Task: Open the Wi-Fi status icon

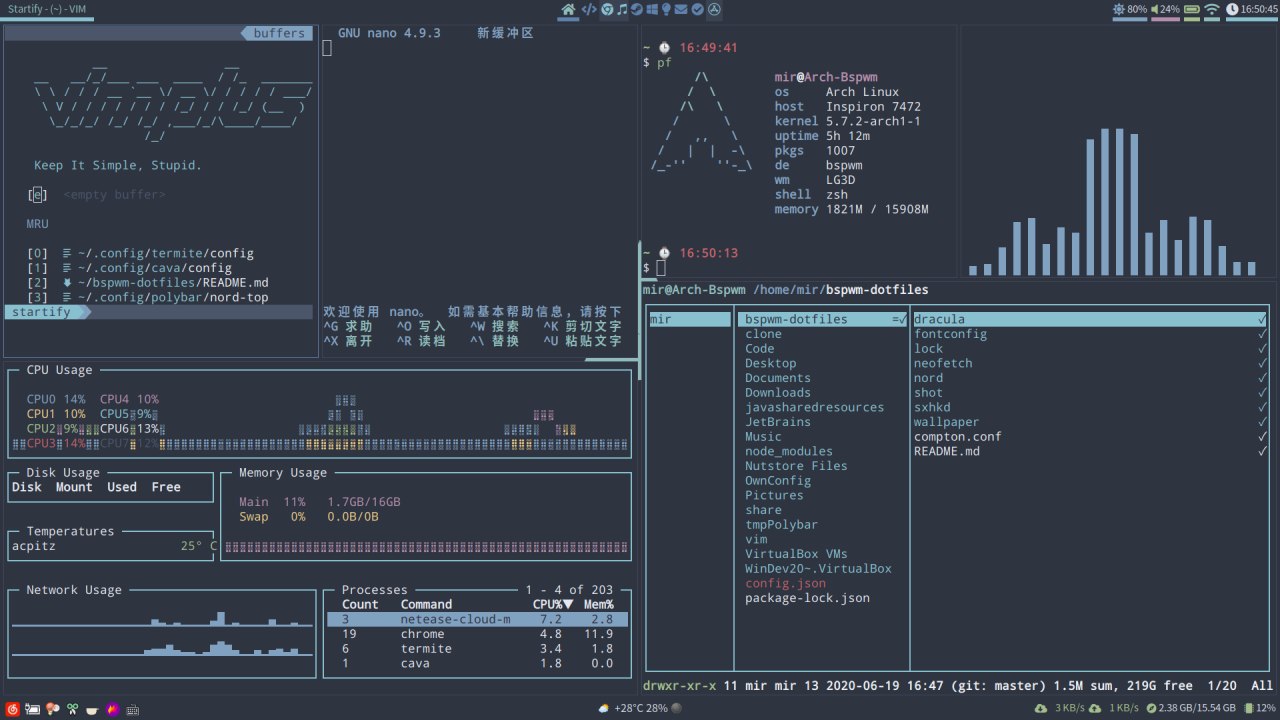Action: point(1212,9)
